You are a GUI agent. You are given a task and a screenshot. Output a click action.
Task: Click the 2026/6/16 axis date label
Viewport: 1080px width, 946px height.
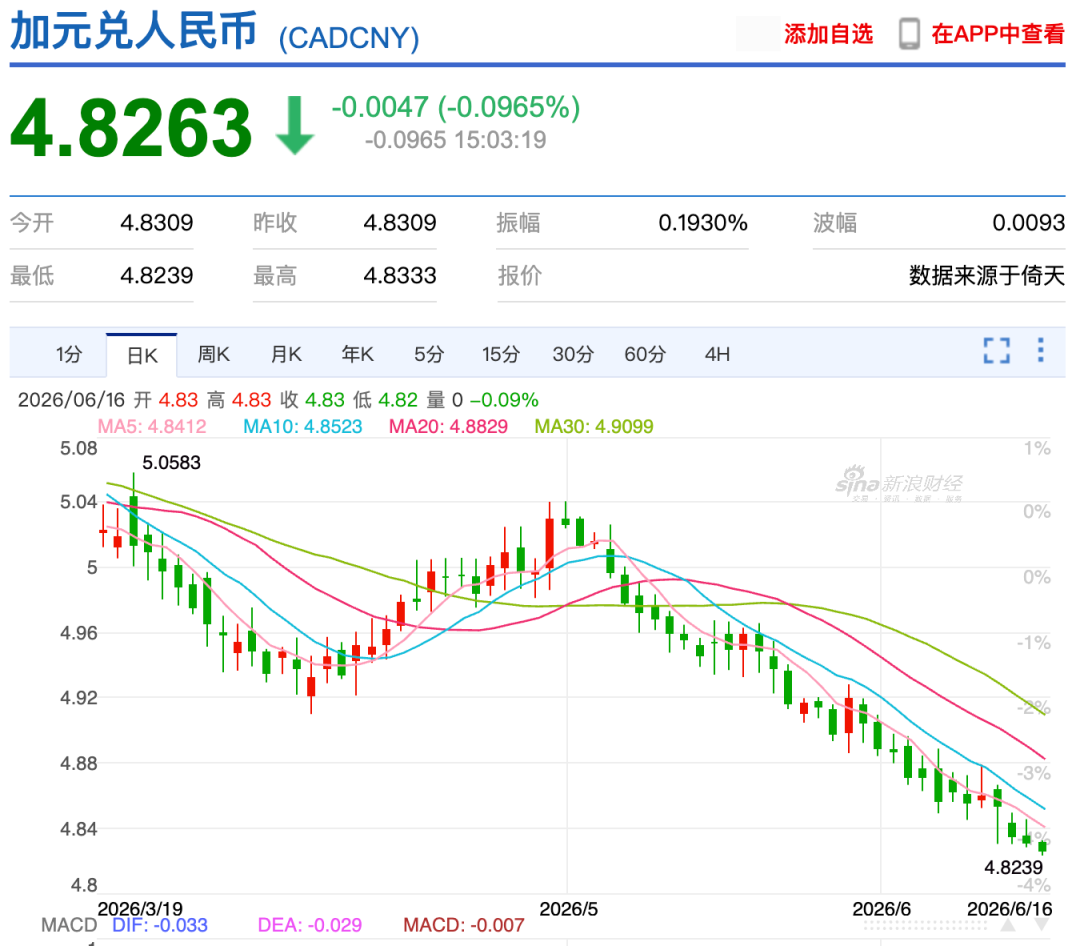coord(1010,909)
